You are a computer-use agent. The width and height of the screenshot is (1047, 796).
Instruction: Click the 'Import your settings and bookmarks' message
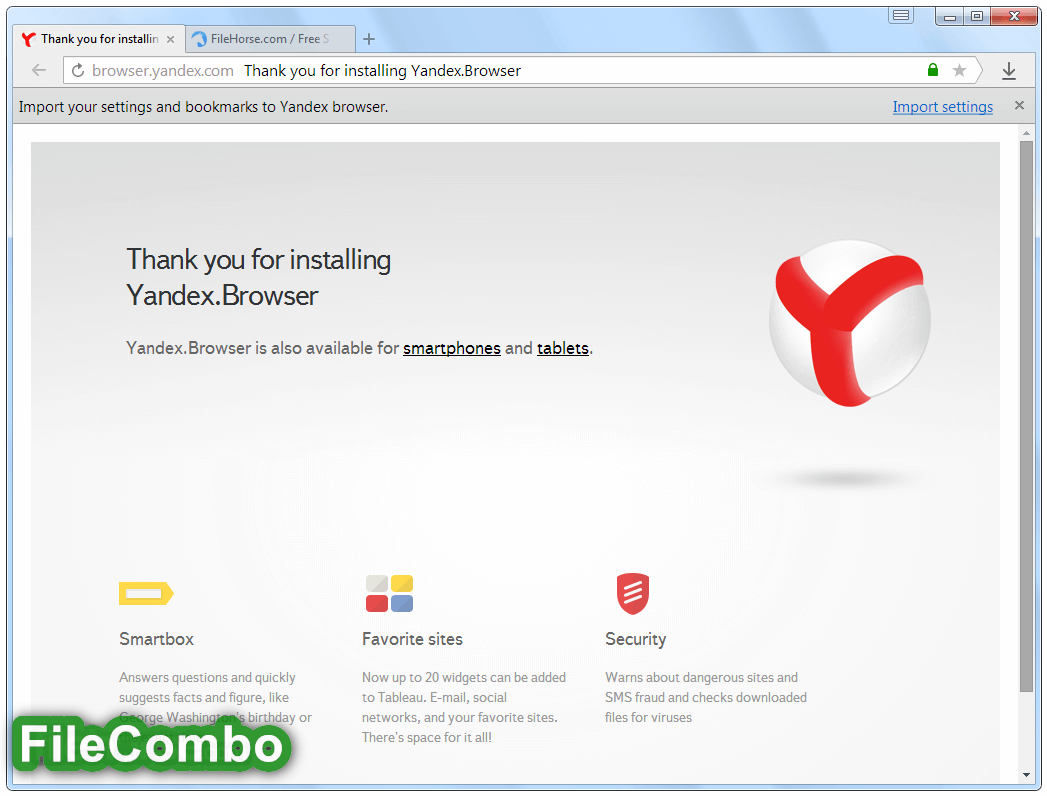tap(203, 107)
